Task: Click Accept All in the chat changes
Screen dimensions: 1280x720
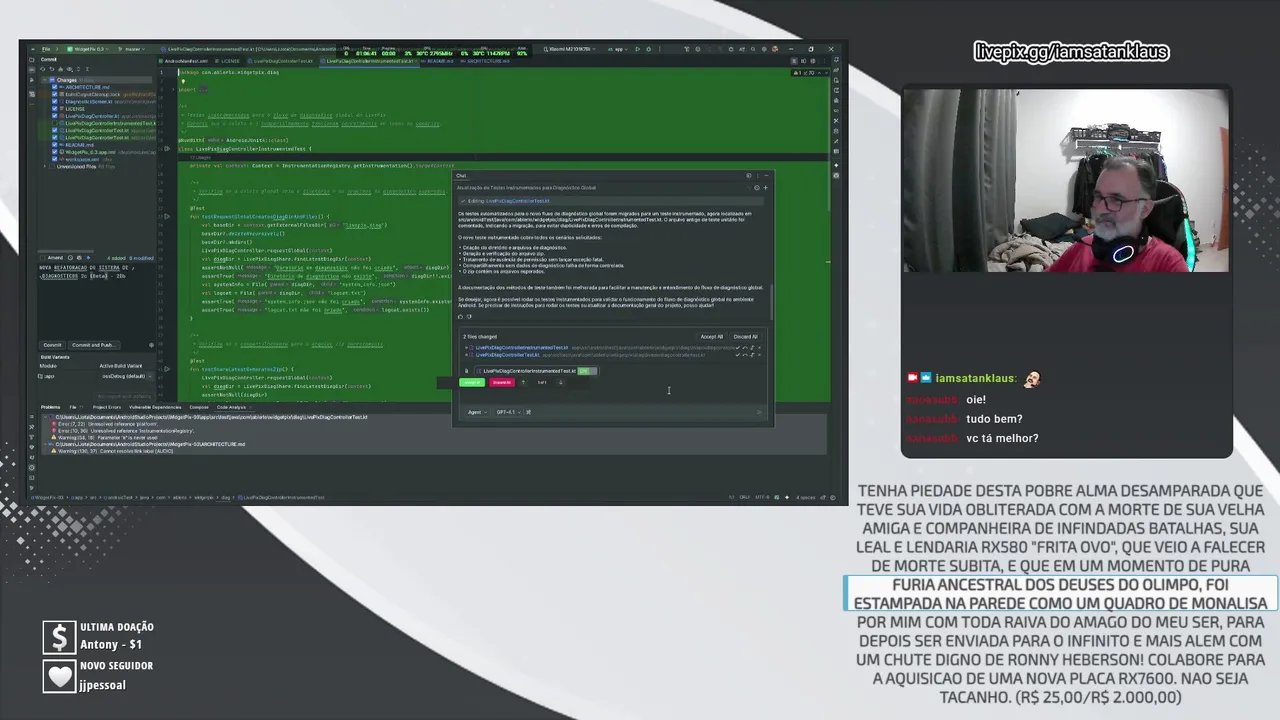Action: pos(711,337)
